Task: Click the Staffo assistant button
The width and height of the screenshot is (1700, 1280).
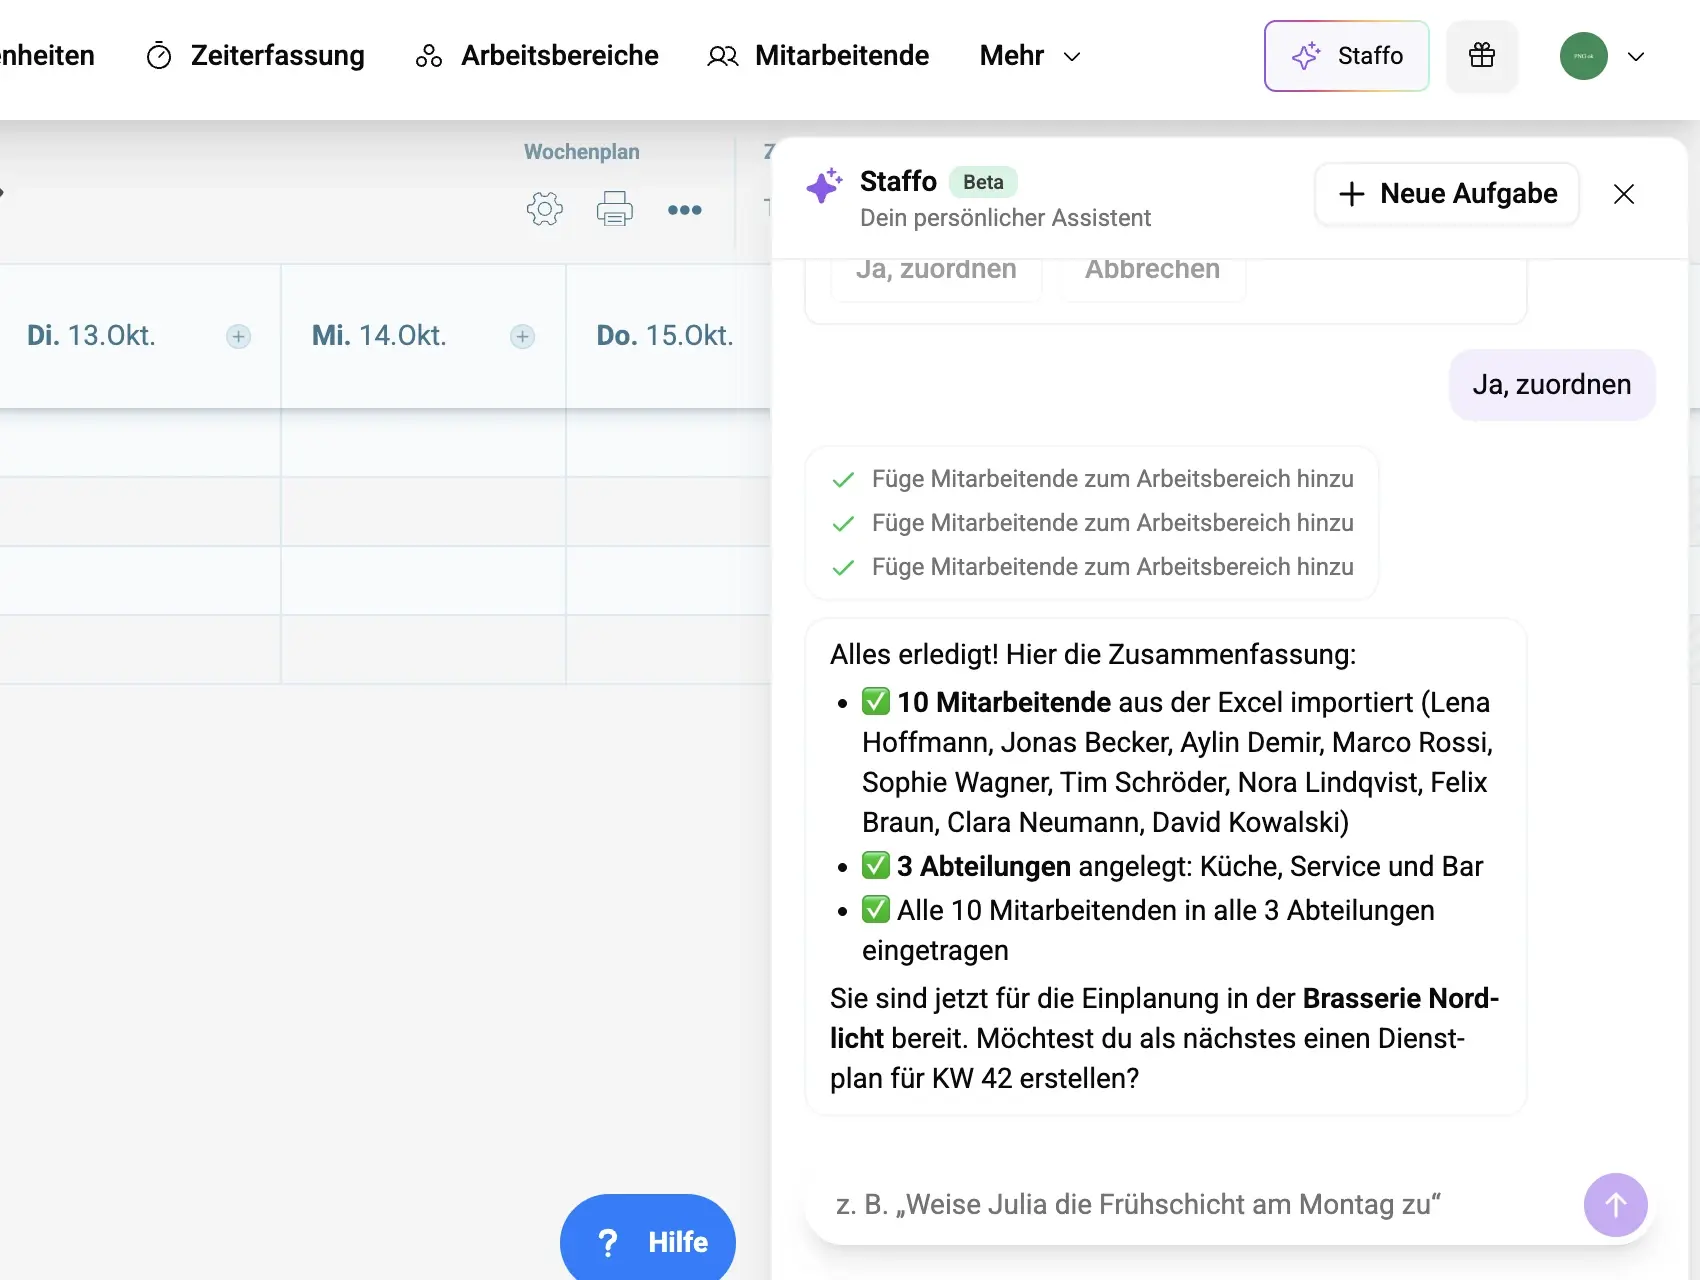Action: (x=1347, y=56)
